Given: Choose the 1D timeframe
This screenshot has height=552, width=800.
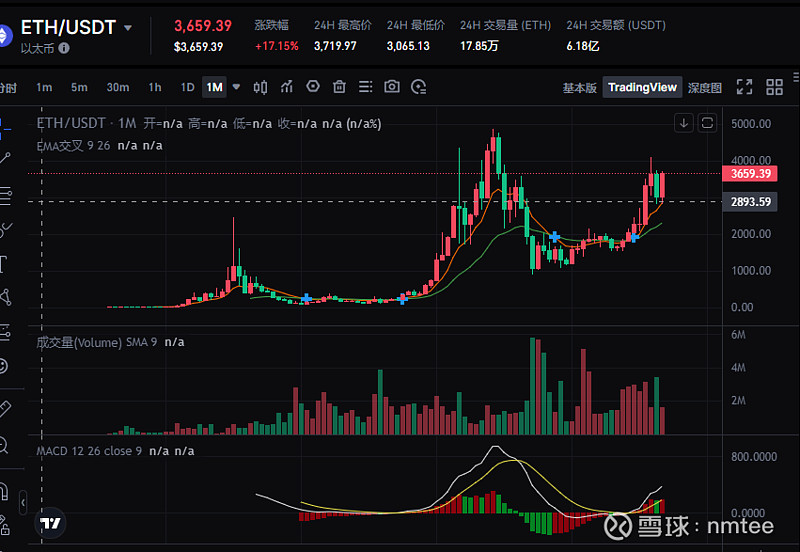Looking at the screenshot, I should click(x=187, y=87).
